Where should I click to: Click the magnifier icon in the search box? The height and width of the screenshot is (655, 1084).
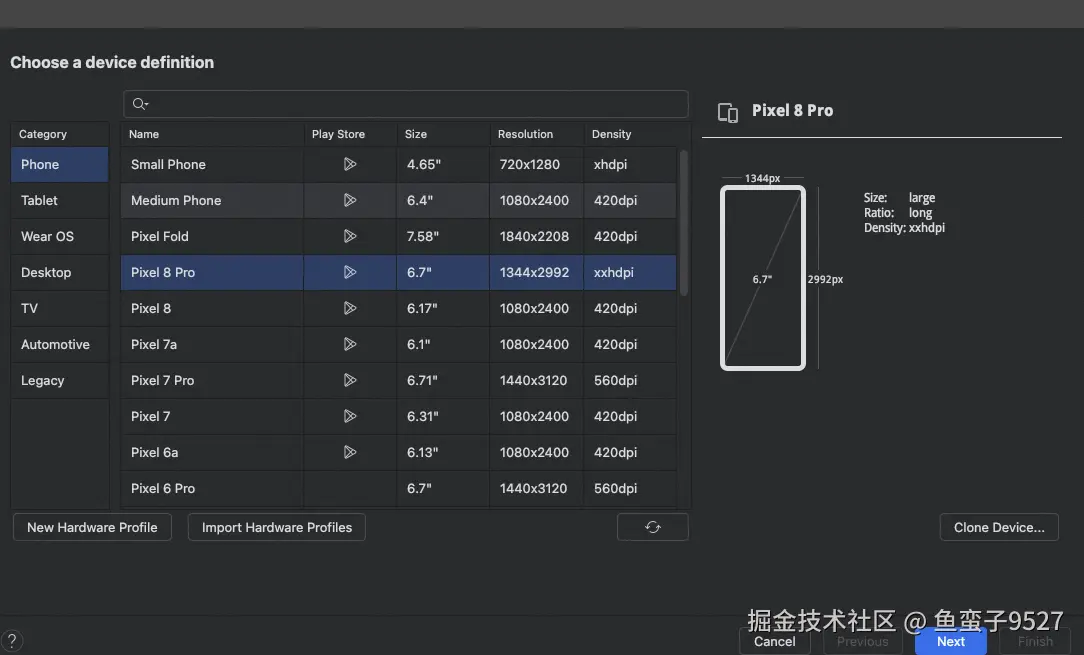(x=140, y=104)
